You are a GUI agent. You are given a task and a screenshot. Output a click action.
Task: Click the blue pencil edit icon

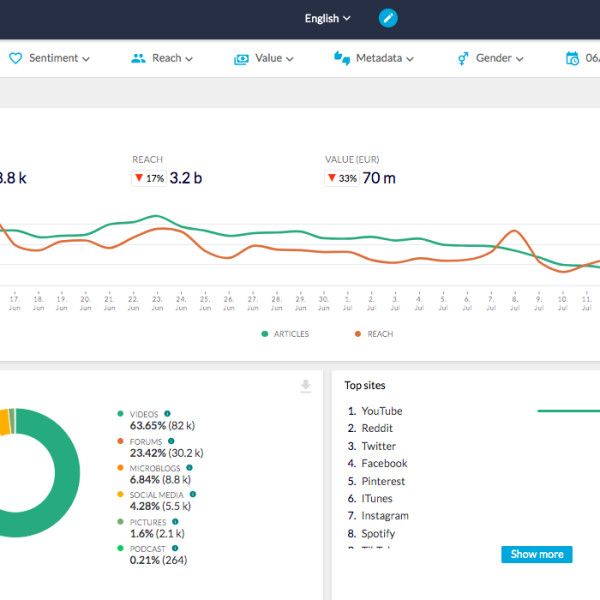point(388,18)
